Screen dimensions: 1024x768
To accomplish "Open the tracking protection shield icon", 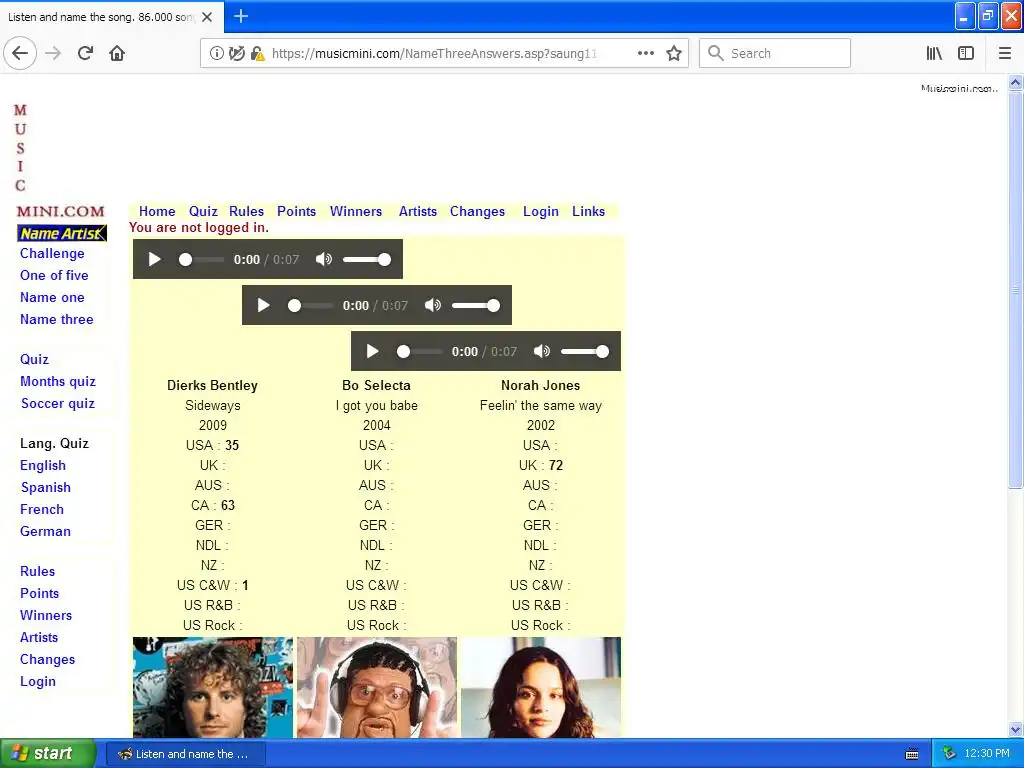I will coord(236,54).
